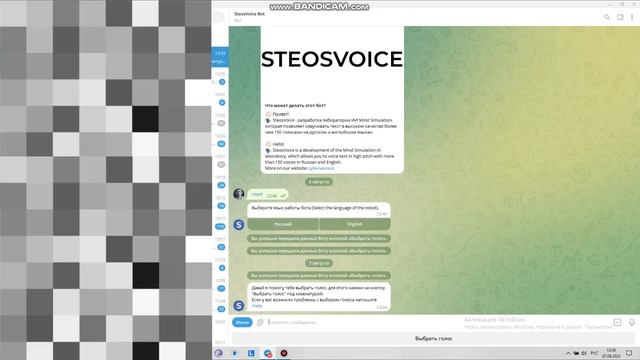Viewport: 640px width, 360px height.
Task: Open bot avatar beside last help message
Action: [239, 305]
